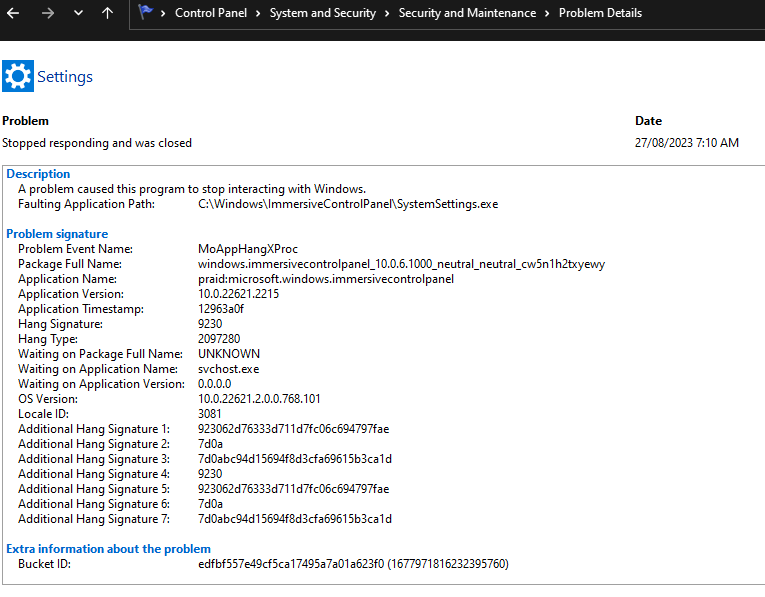This screenshot has width=765, height=597.
Task: Click 'Extra information about the problem' heading
Action: (108, 549)
